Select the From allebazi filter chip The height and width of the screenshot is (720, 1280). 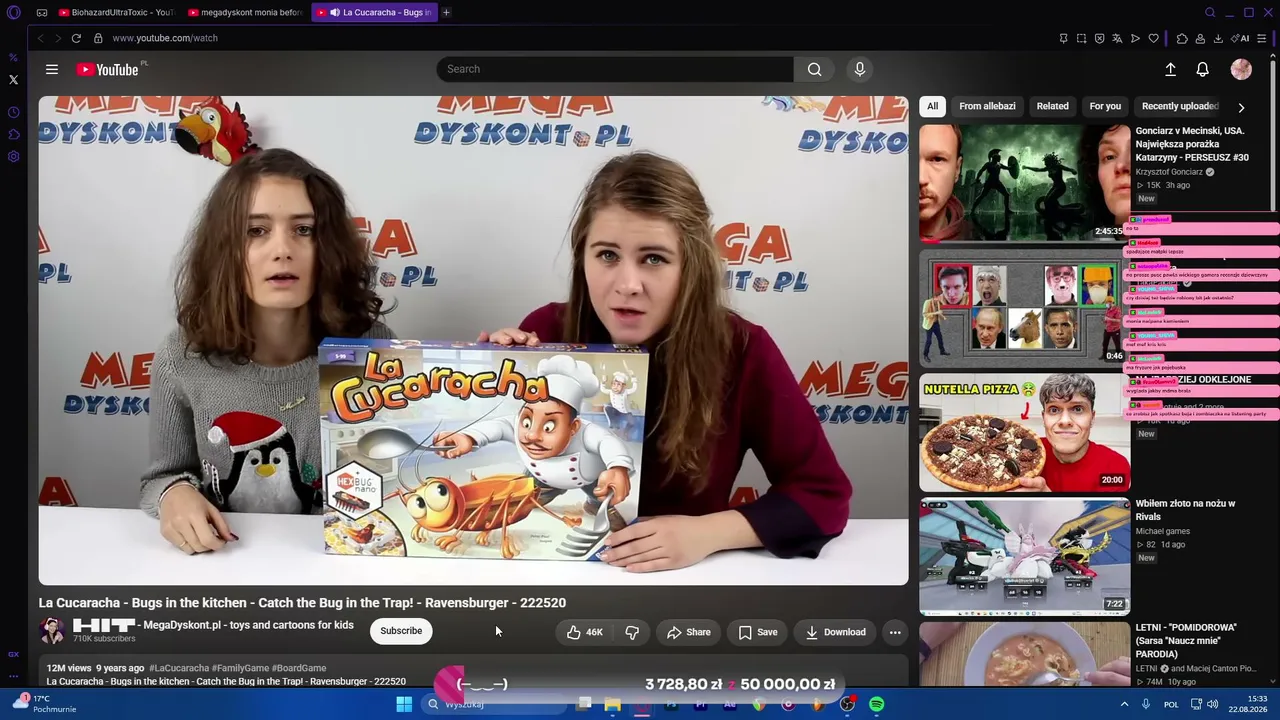tap(987, 106)
